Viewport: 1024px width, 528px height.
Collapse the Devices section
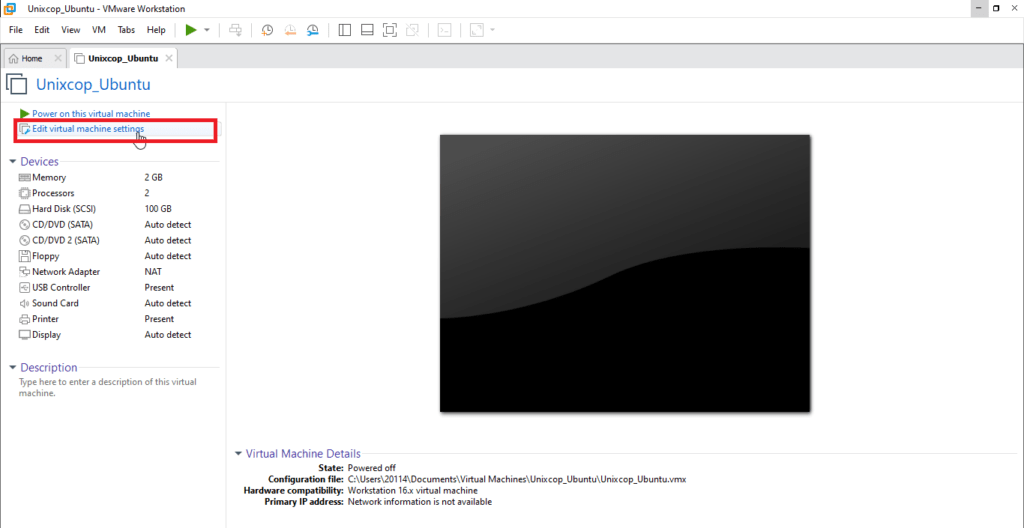[12, 161]
